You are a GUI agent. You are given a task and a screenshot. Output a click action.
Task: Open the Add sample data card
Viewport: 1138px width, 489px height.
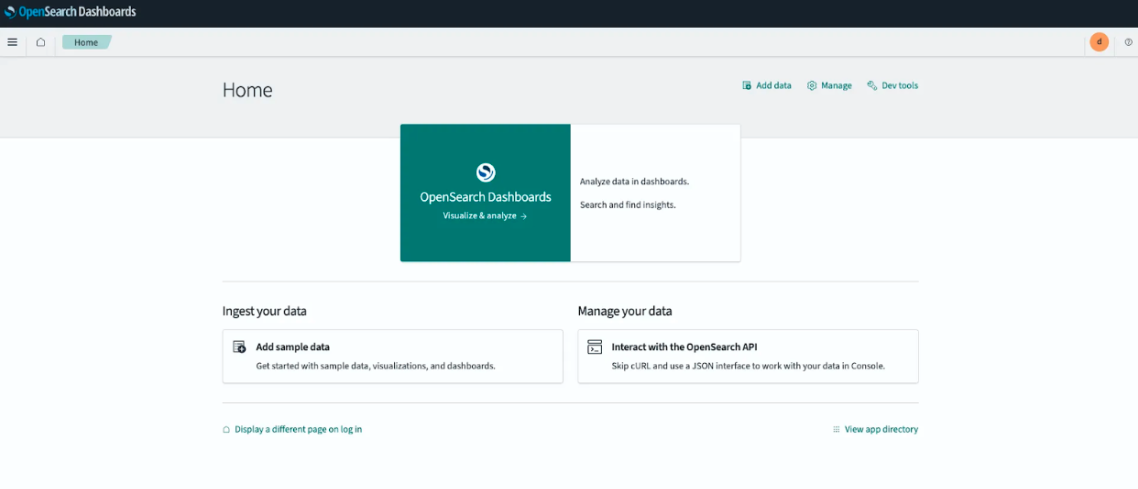[x=393, y=356]
